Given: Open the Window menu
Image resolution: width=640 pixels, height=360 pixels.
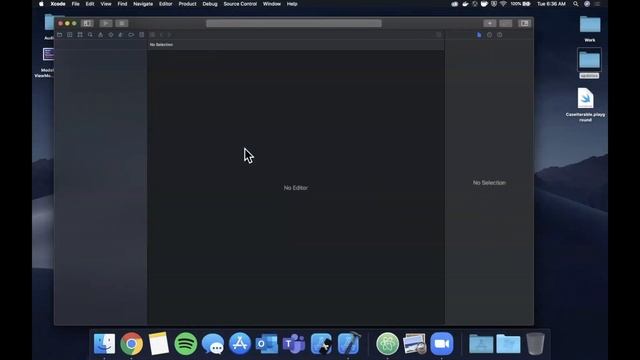Looking at the screenshot, I should tap(271, 4).
